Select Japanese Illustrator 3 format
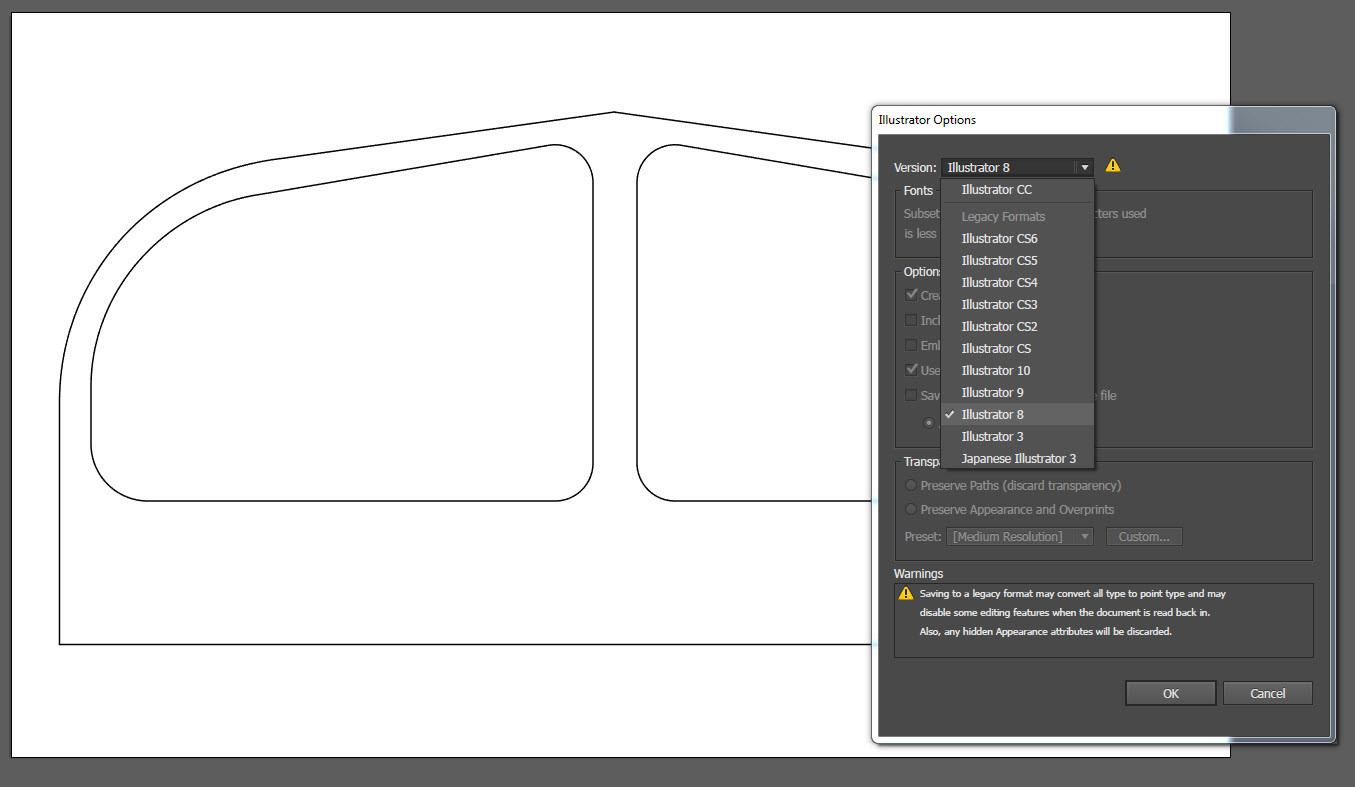 point(1018,459)
